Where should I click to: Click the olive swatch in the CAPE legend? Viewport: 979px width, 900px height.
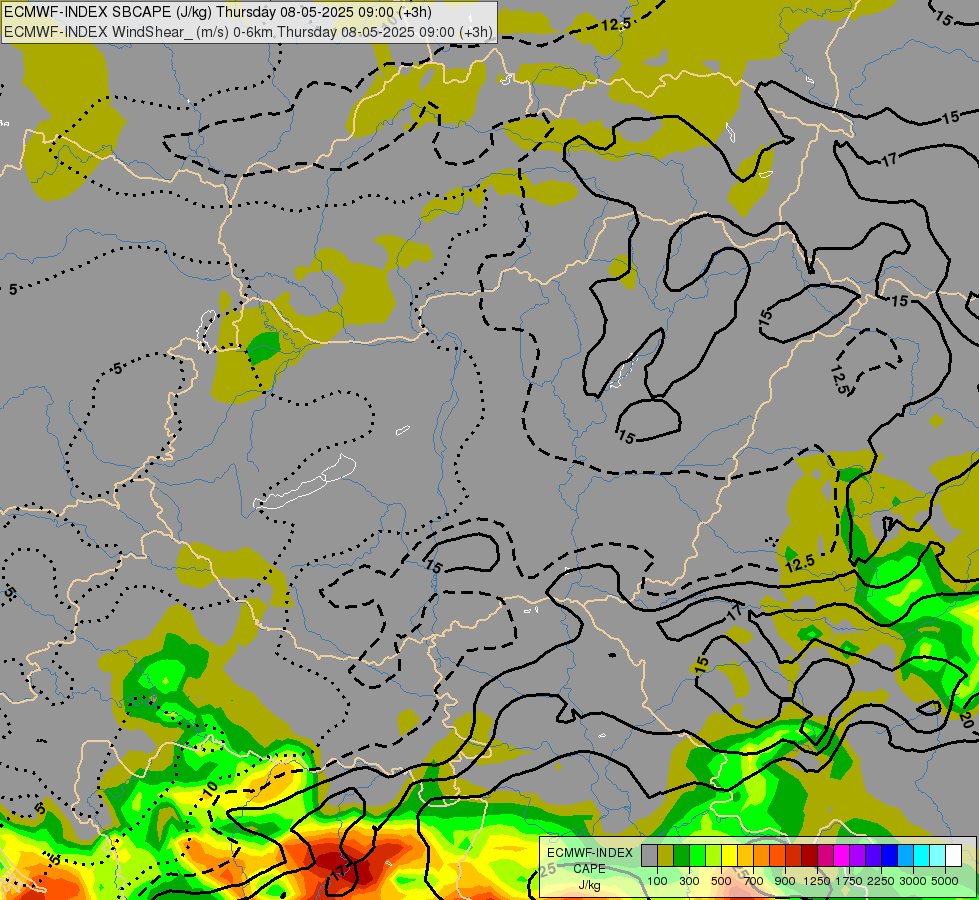(x=666, y=855)
